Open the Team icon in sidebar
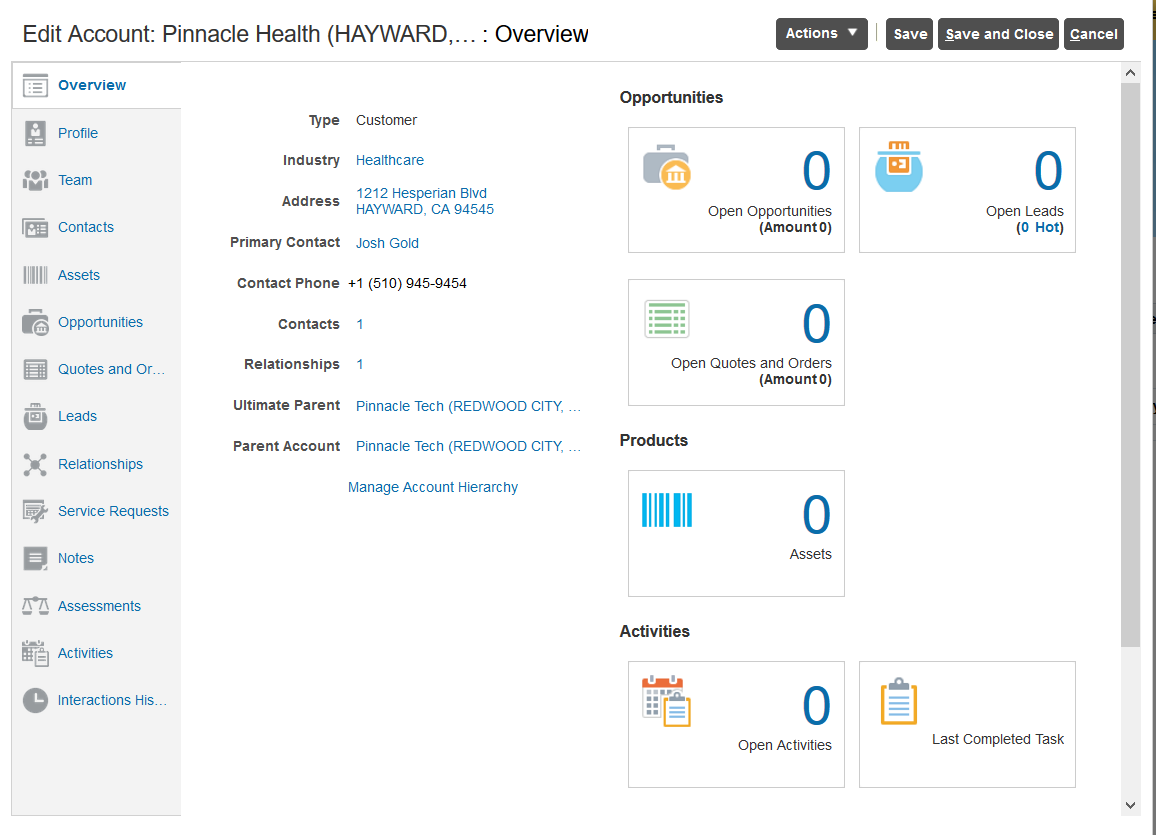 (35, 181)
